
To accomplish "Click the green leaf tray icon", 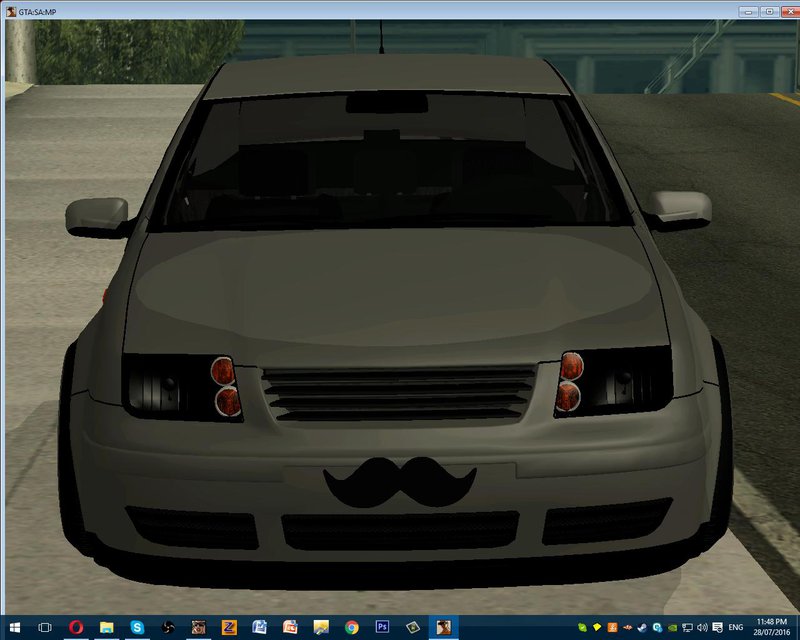I will [x=582, y=627].
